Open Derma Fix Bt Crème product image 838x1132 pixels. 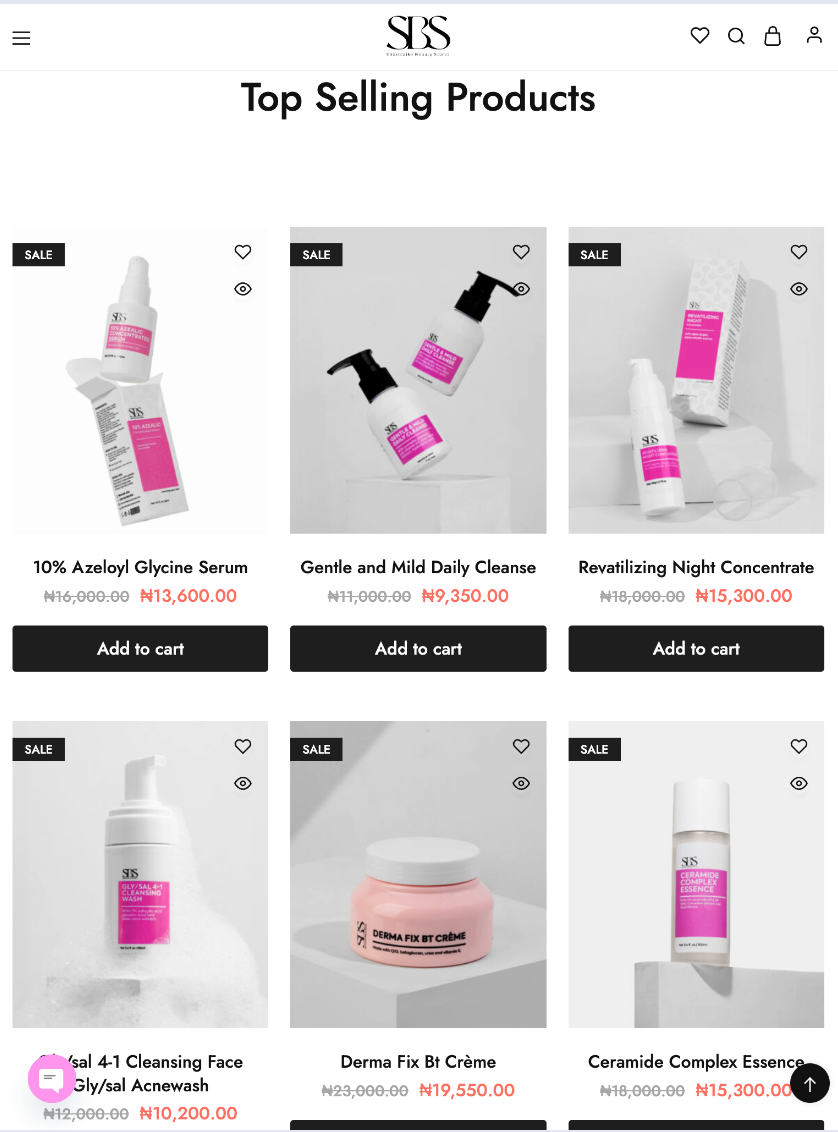[418, 874]
